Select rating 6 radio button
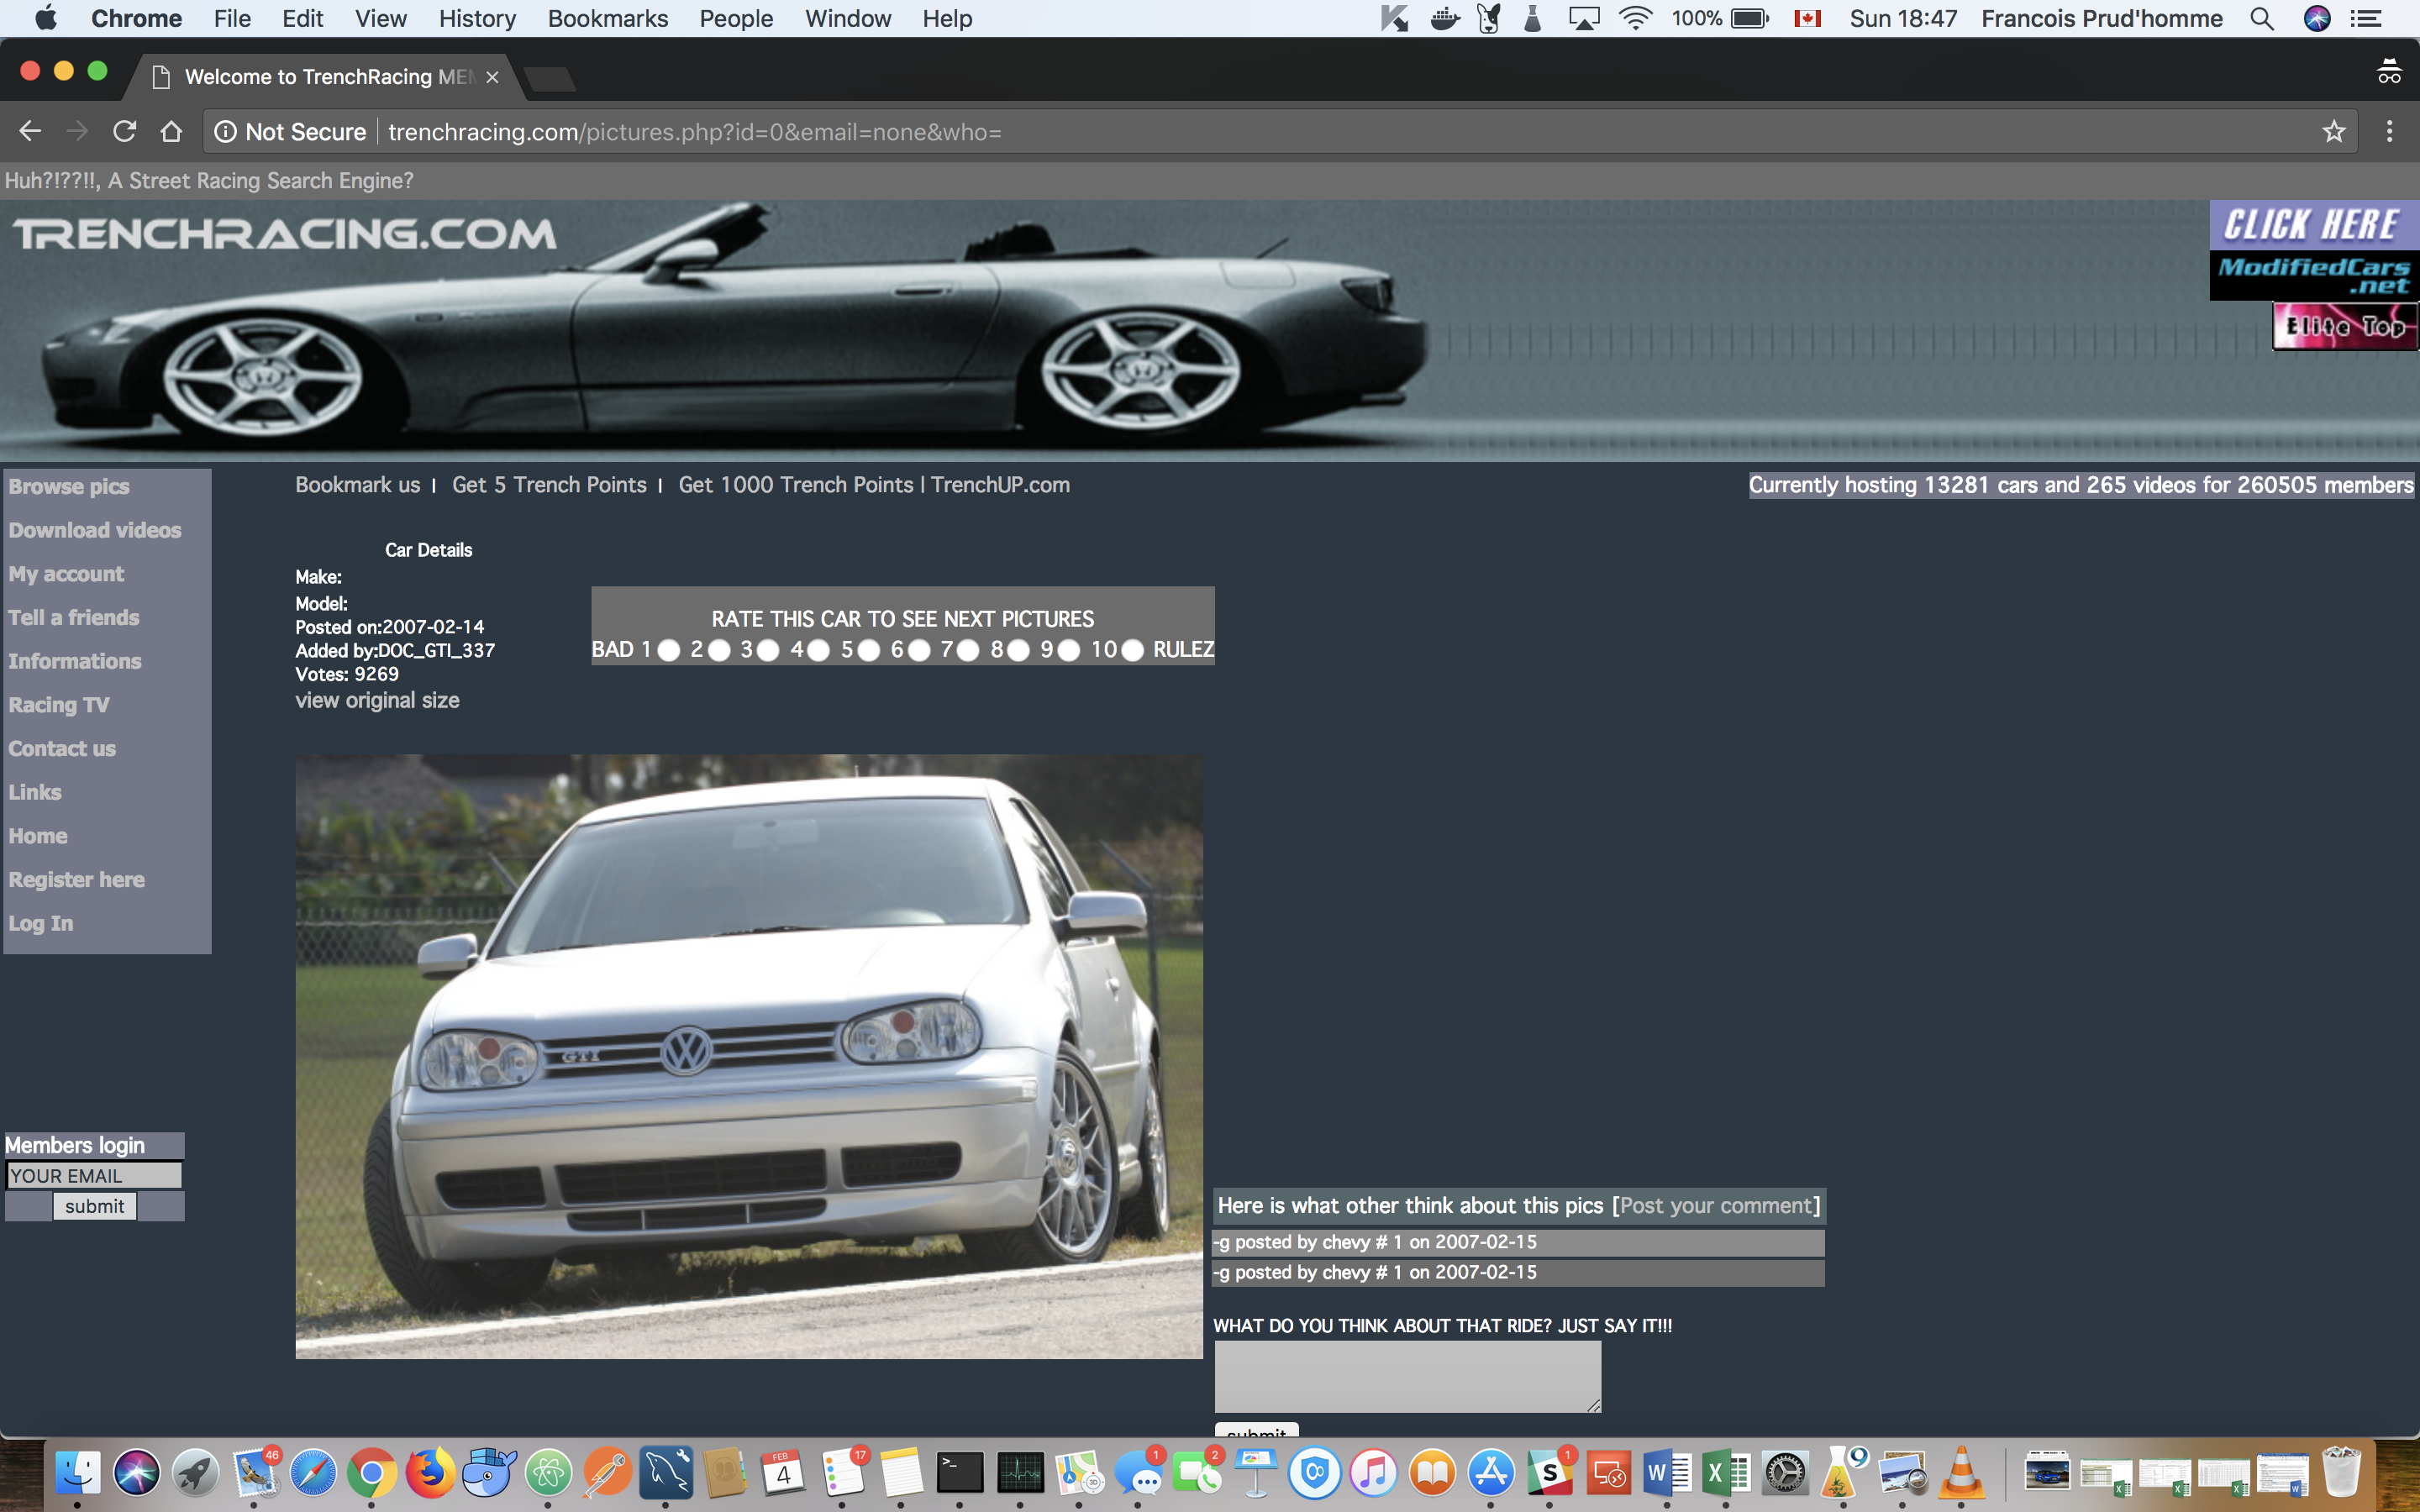This screenshot has width=2420, height=1512. click(x=918, y=650)
